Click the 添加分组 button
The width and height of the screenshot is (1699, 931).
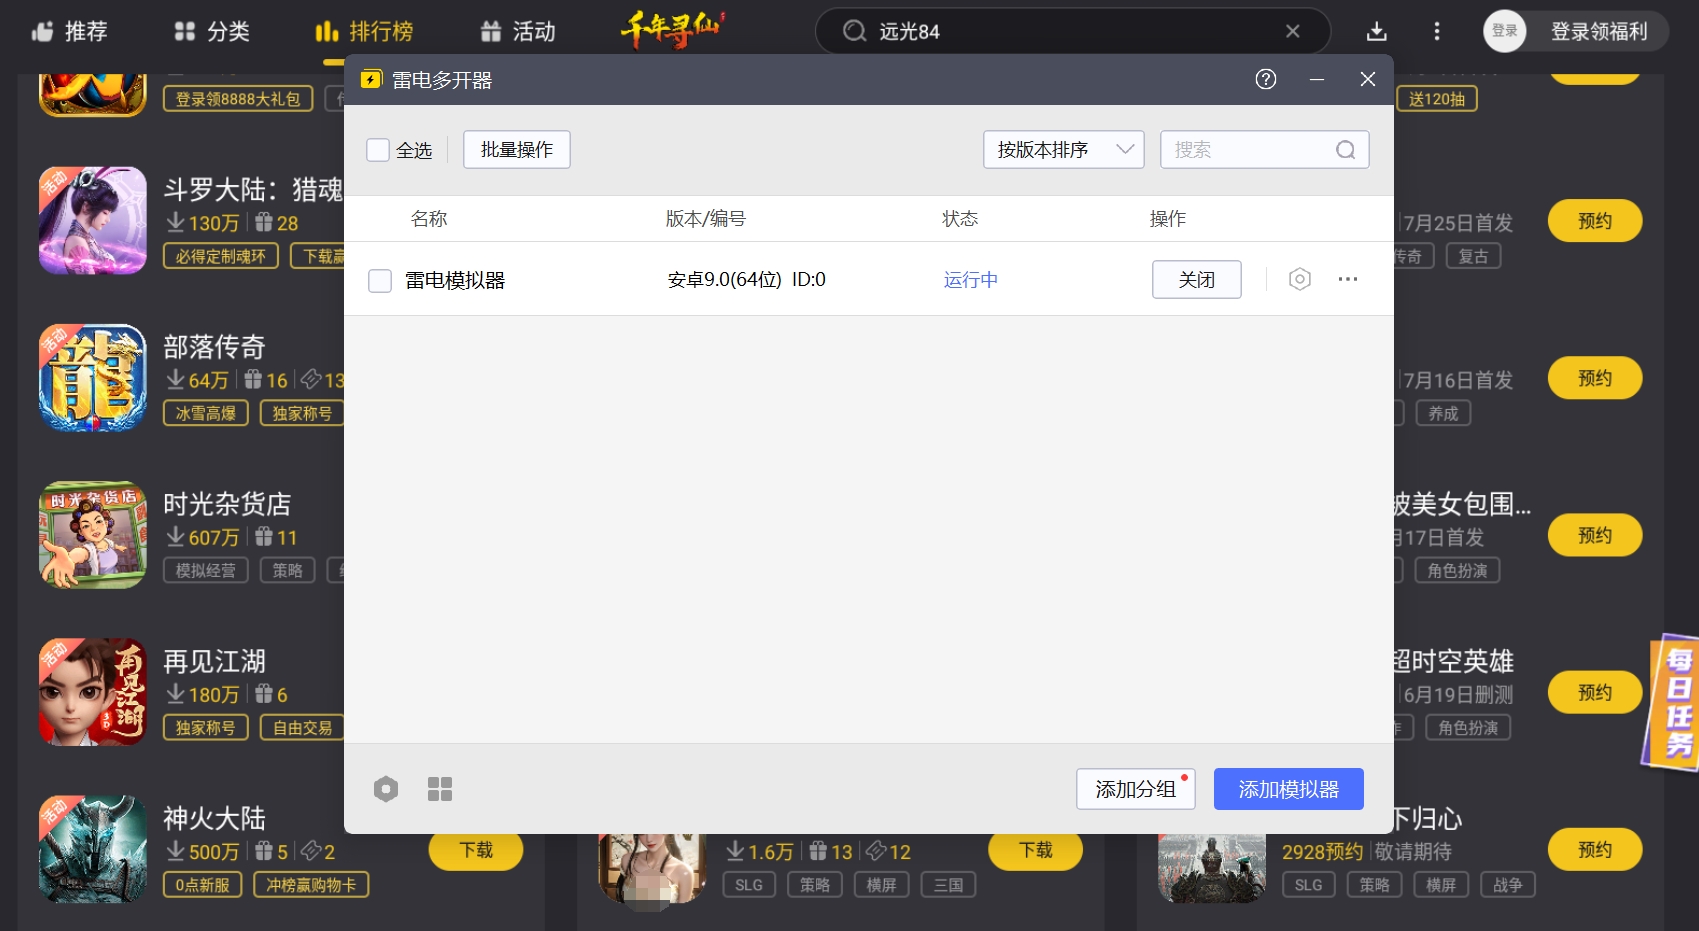point(1136,789)
